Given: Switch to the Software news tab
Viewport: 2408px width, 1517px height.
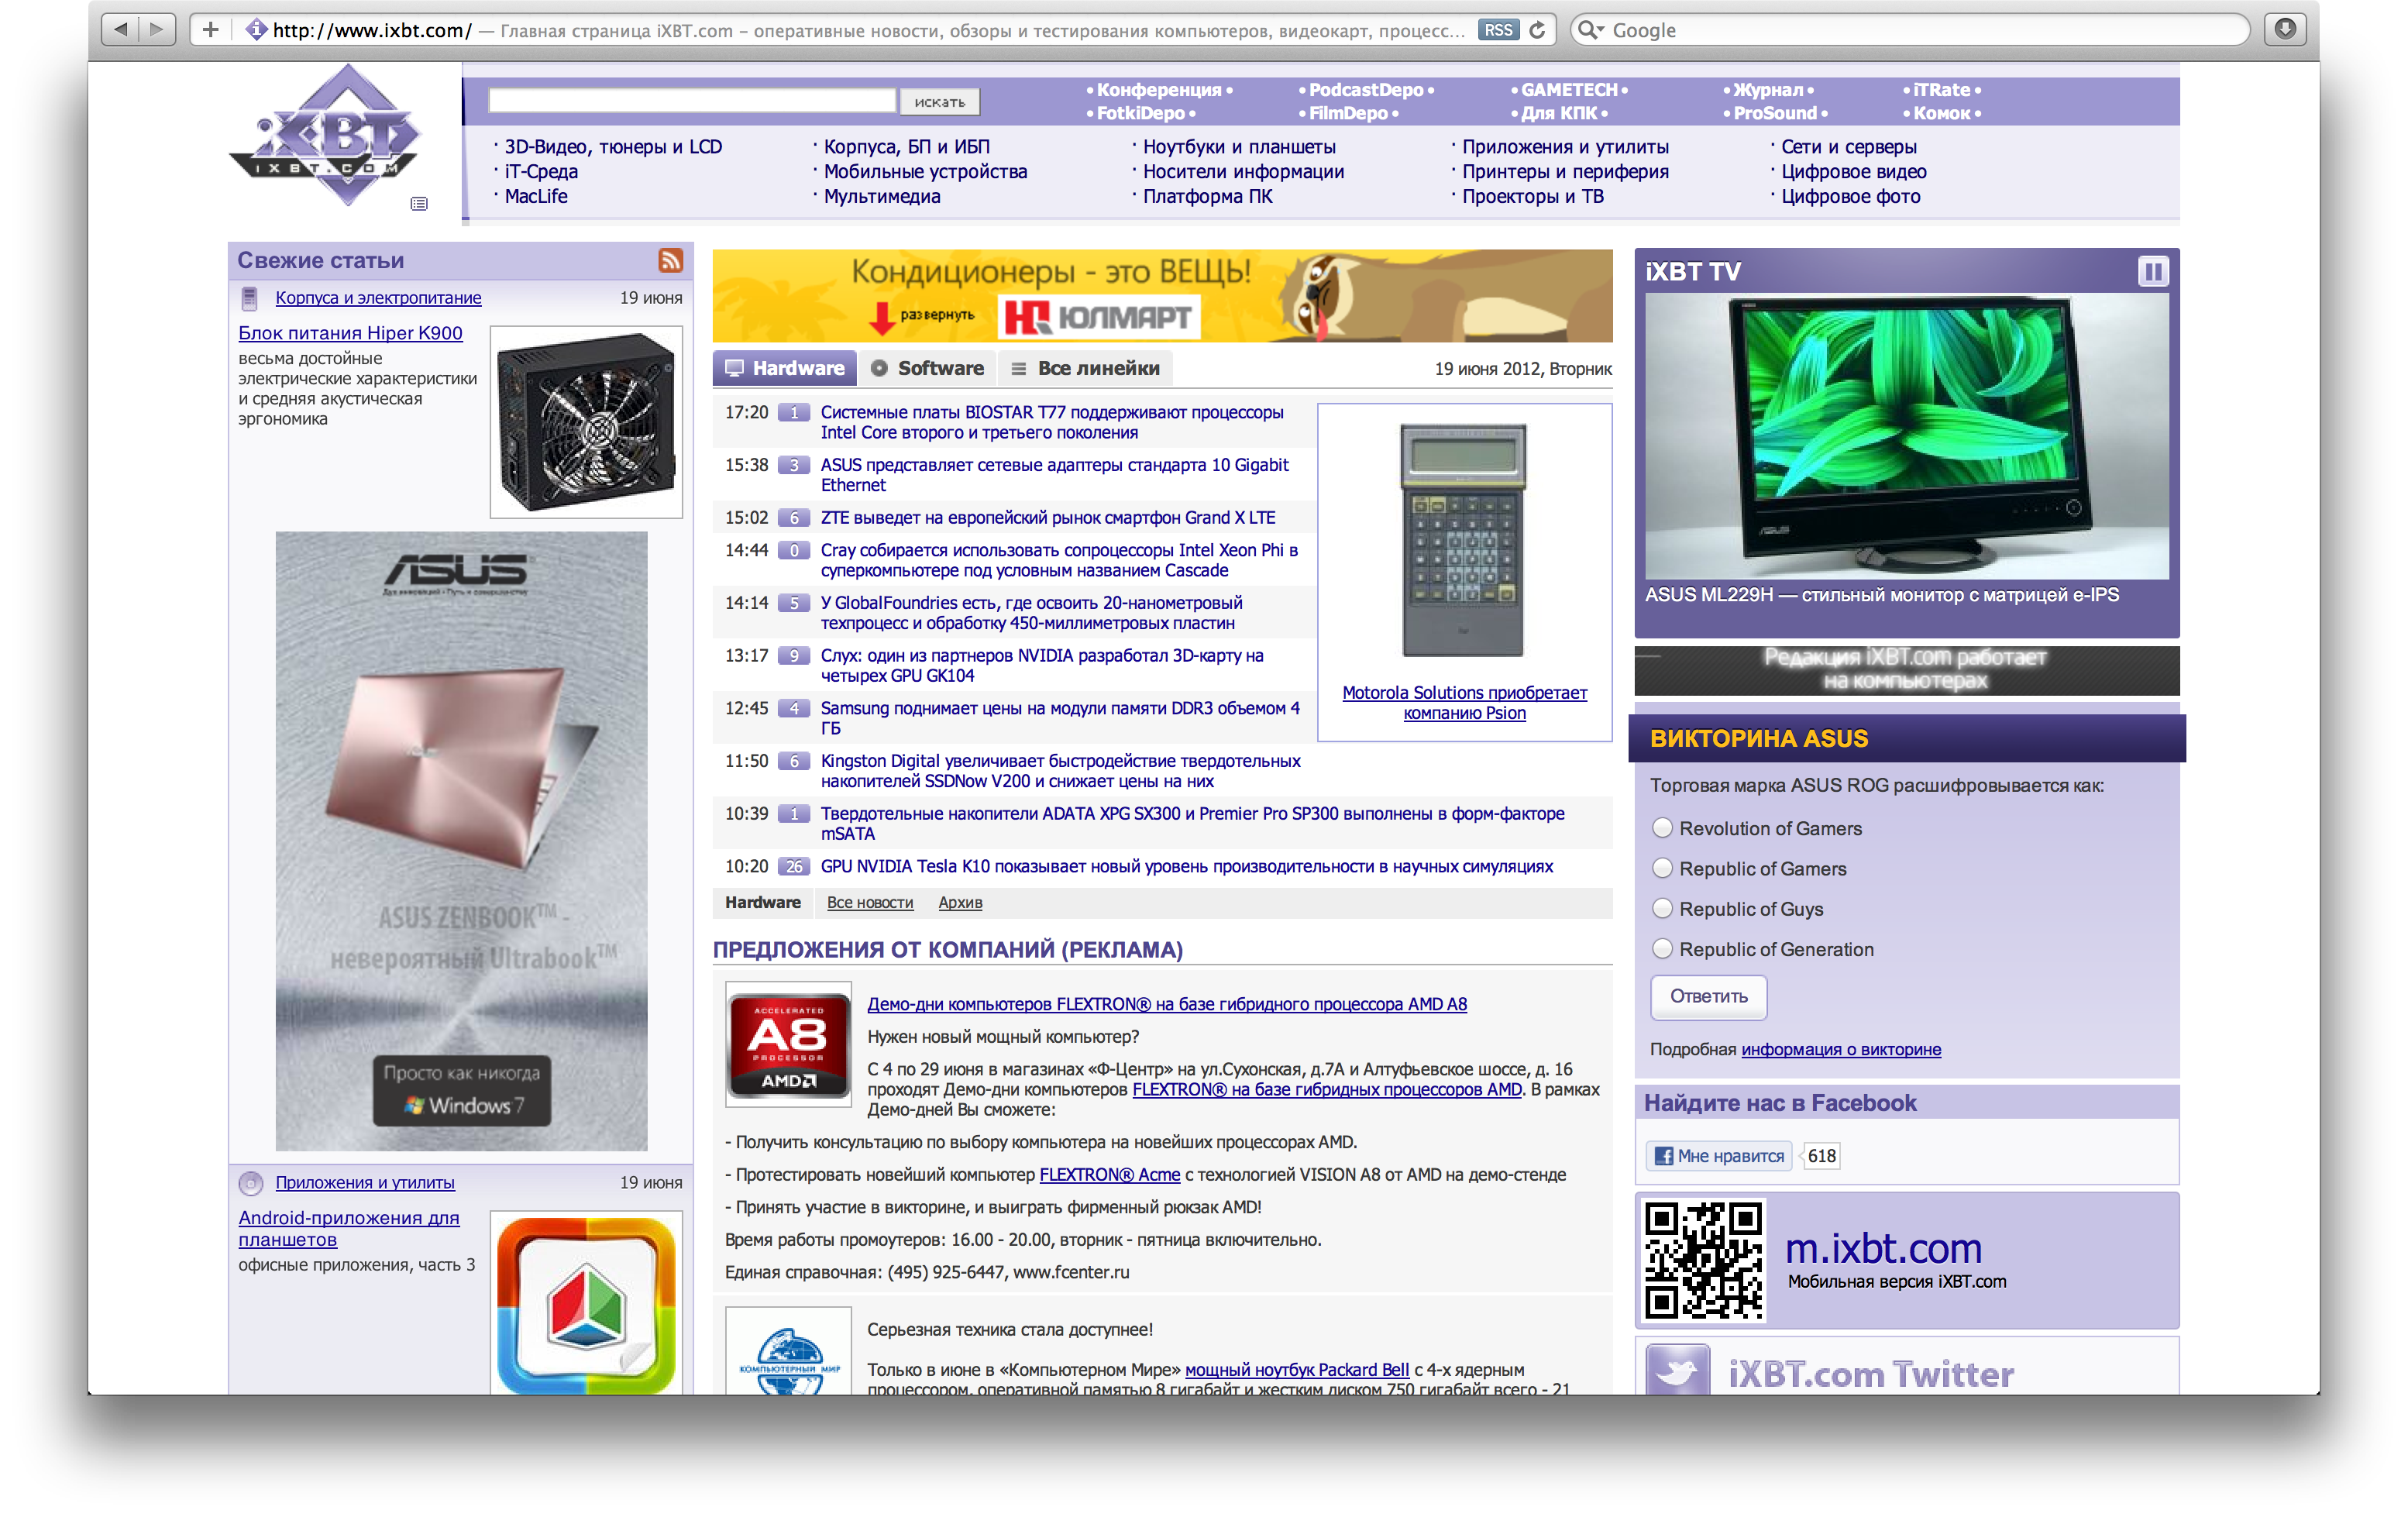Looking at the screenshot, I should coord(927,368).
